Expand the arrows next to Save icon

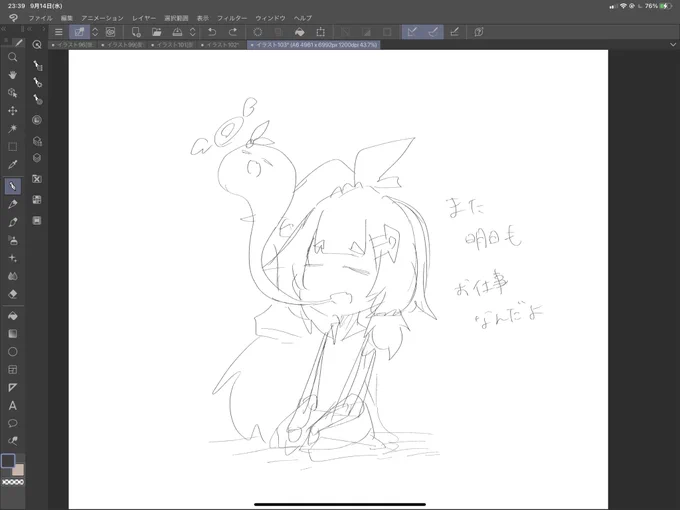[x=193, y=32]
